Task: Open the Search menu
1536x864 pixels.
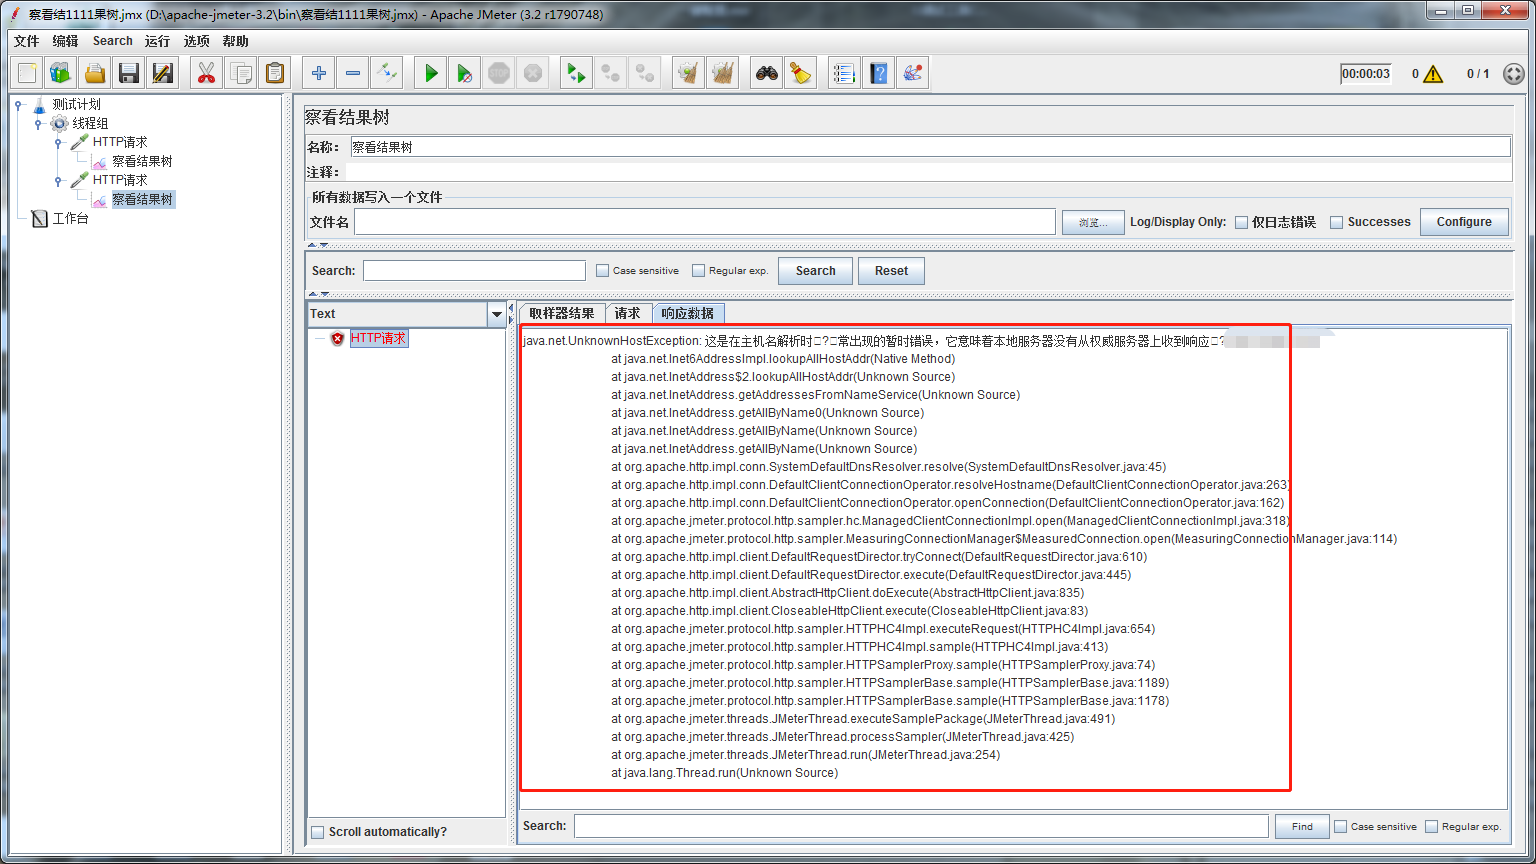Action: coord(112,41)
